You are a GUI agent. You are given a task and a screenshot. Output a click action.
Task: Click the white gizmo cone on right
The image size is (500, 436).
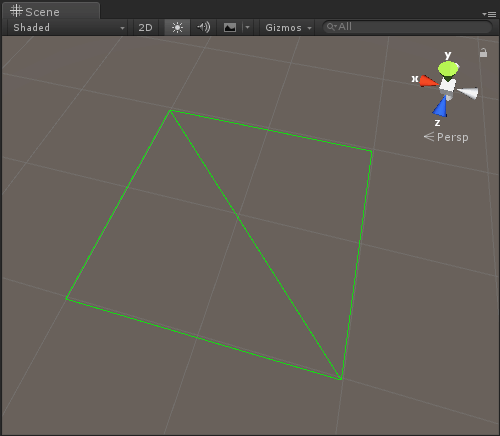click(468, 93)
